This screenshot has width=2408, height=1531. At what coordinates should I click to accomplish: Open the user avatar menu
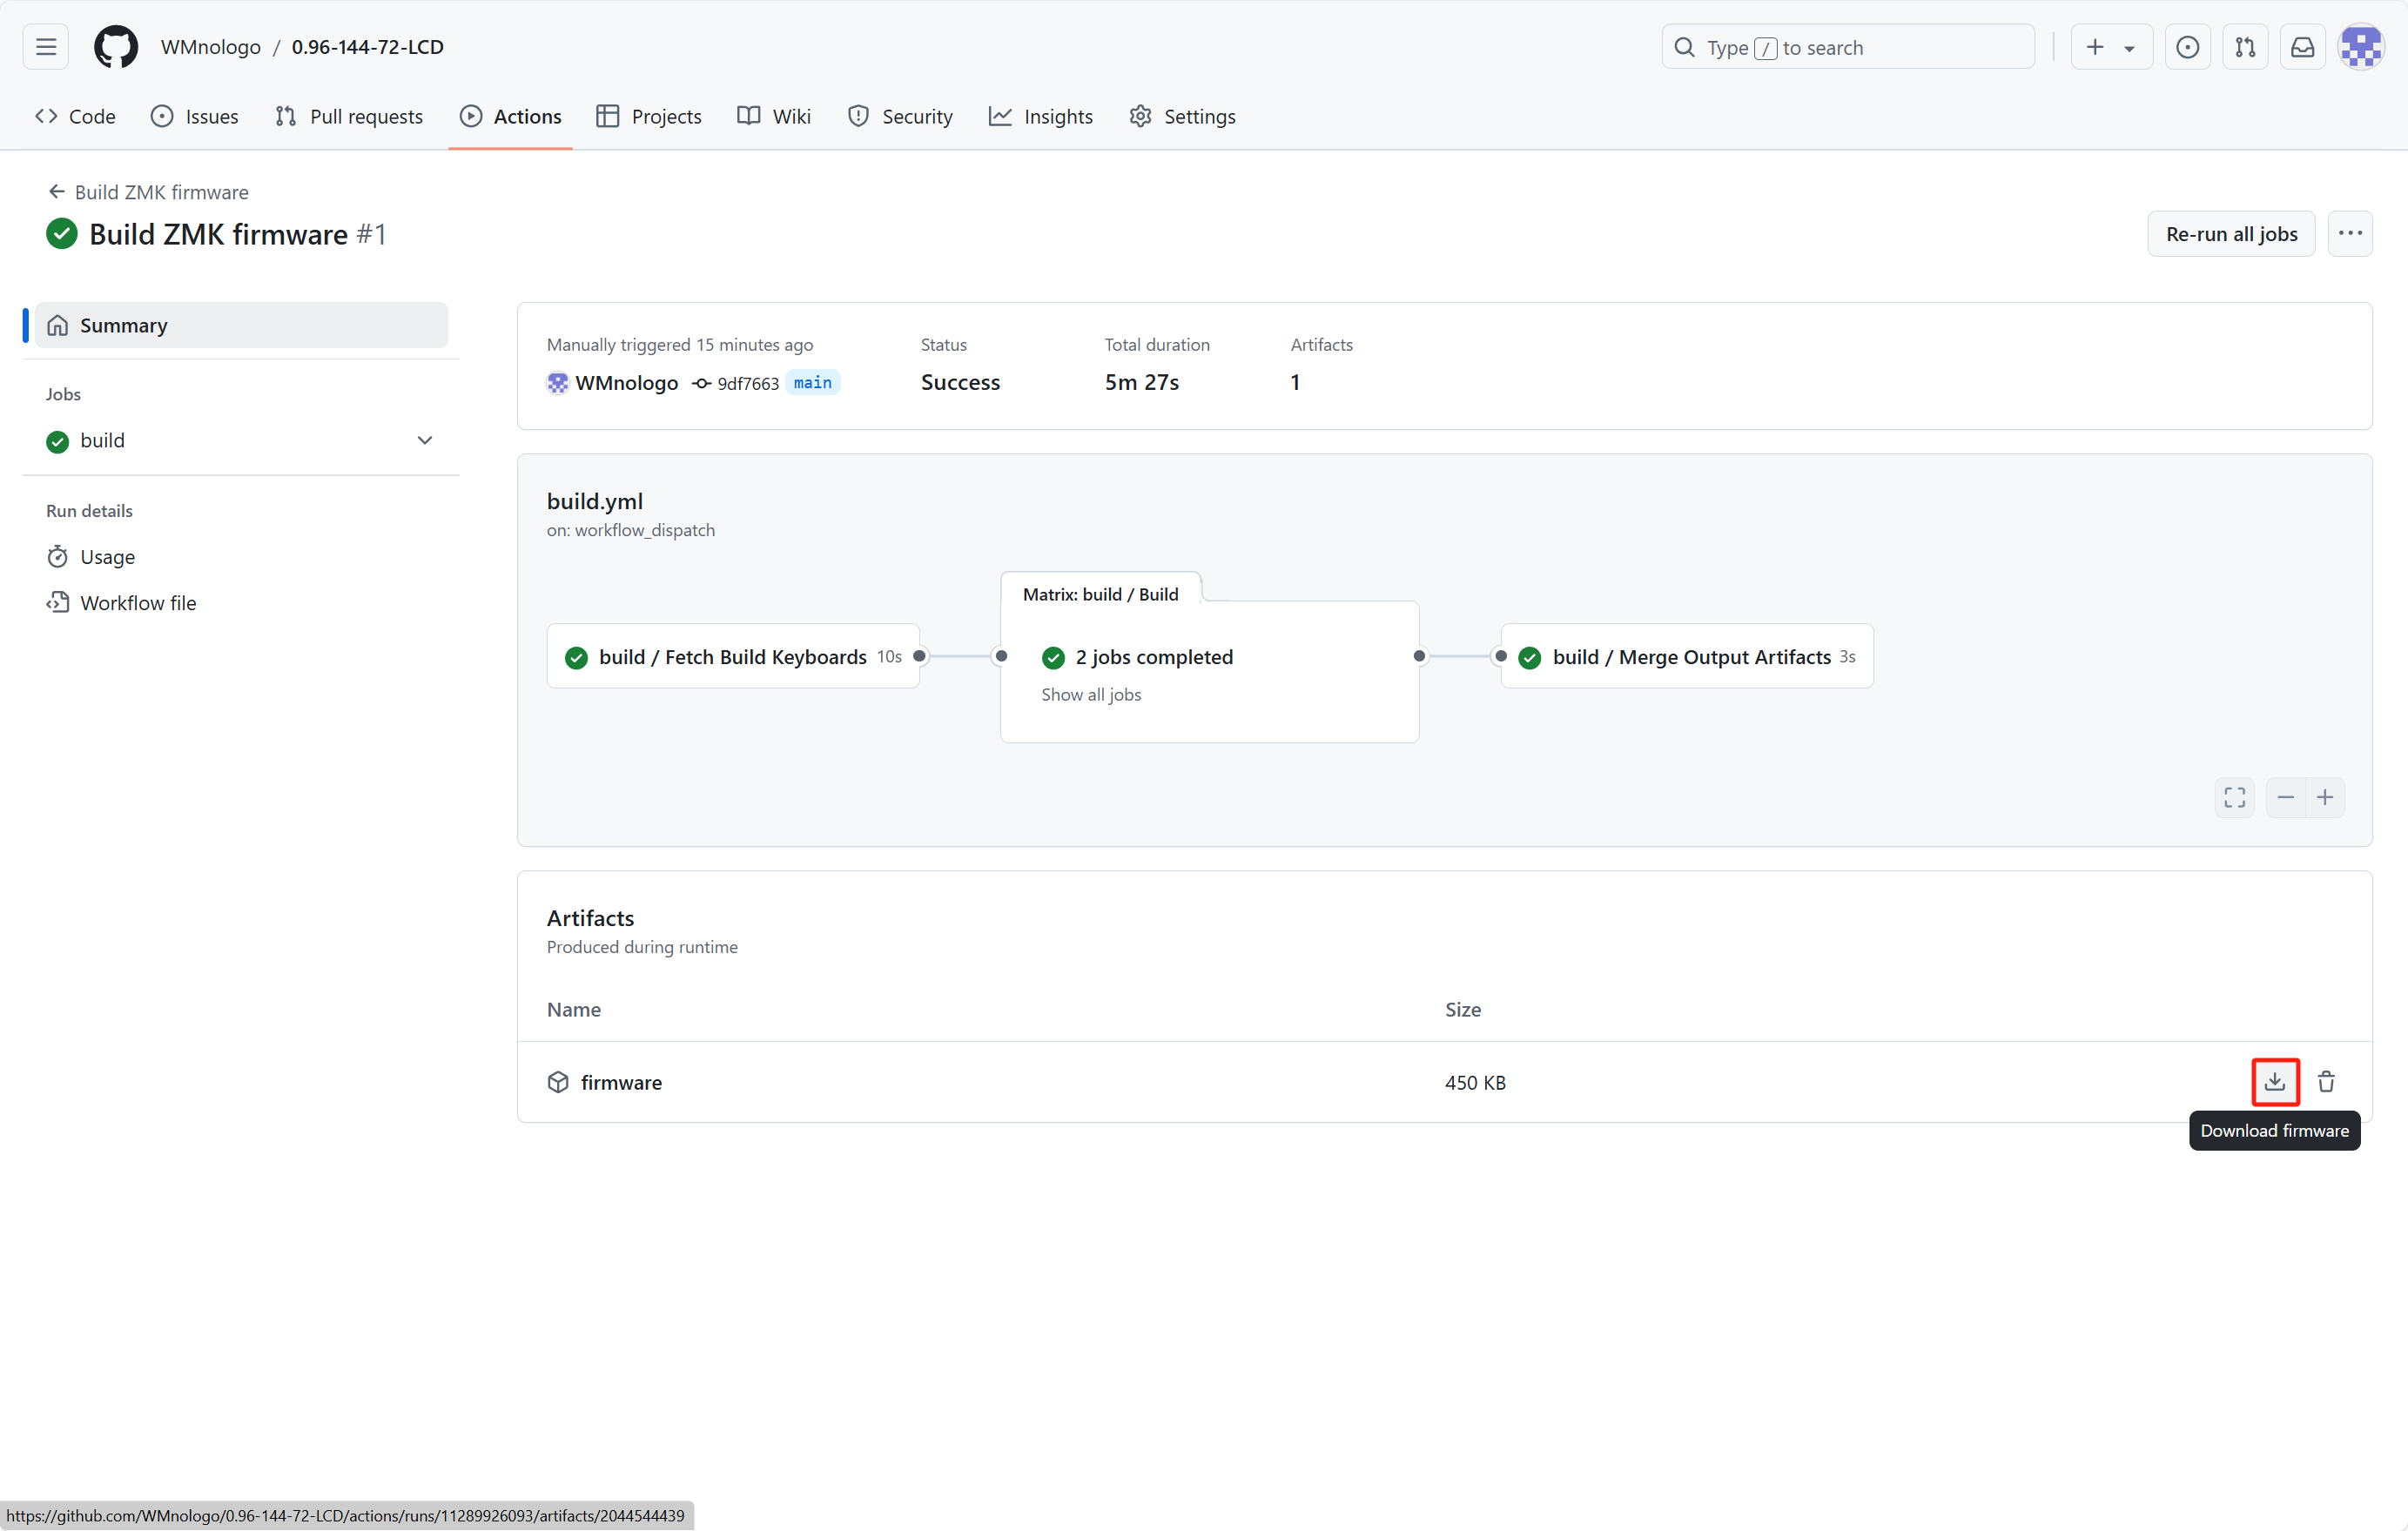click(2362, 47)
